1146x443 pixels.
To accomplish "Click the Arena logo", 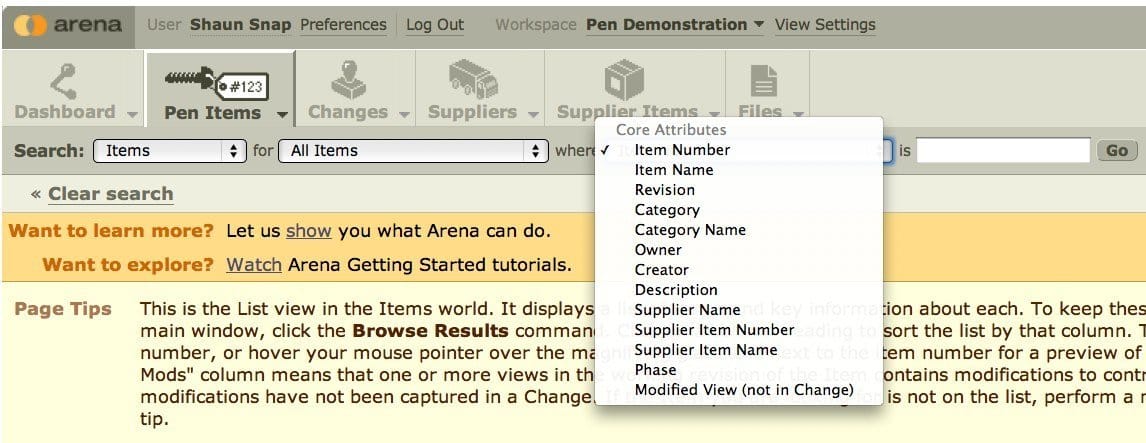I will pos(67,24).
